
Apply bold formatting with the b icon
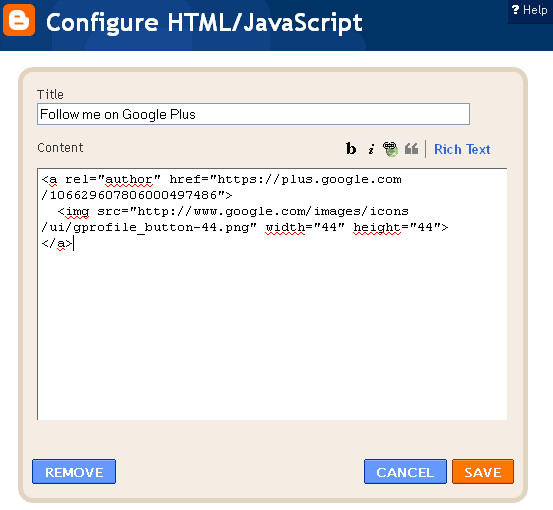point(351,148)
